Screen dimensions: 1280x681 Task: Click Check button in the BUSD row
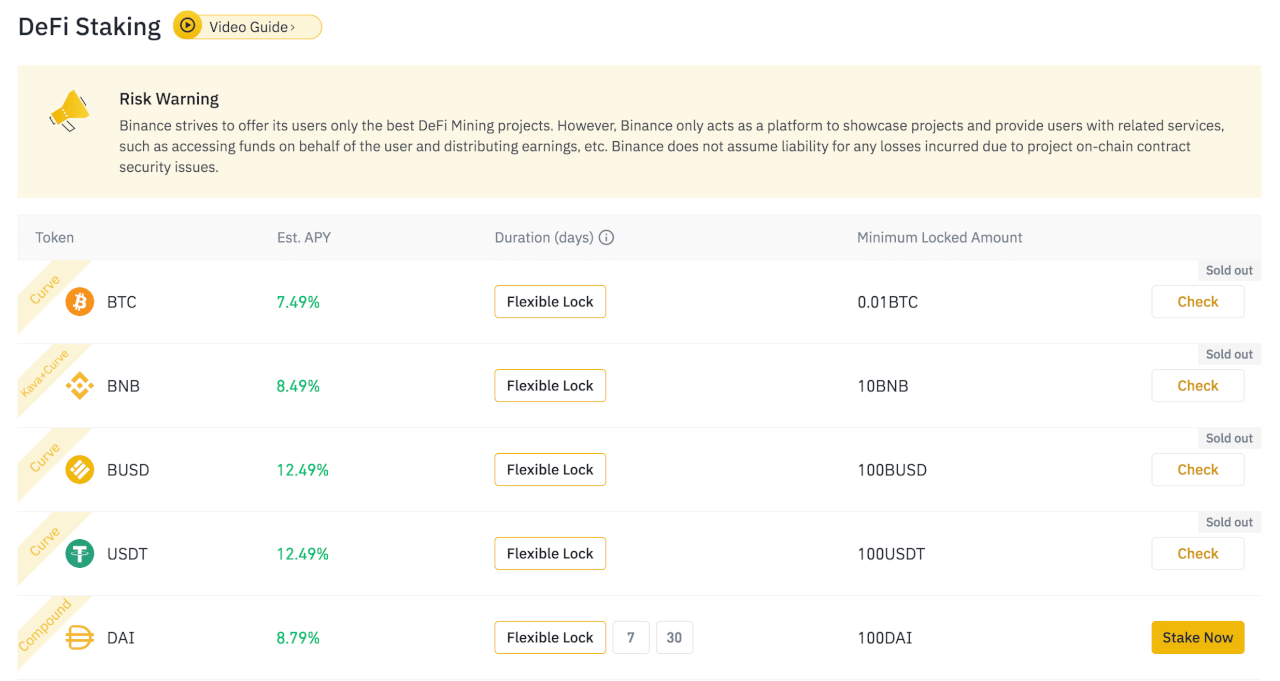1198,470
